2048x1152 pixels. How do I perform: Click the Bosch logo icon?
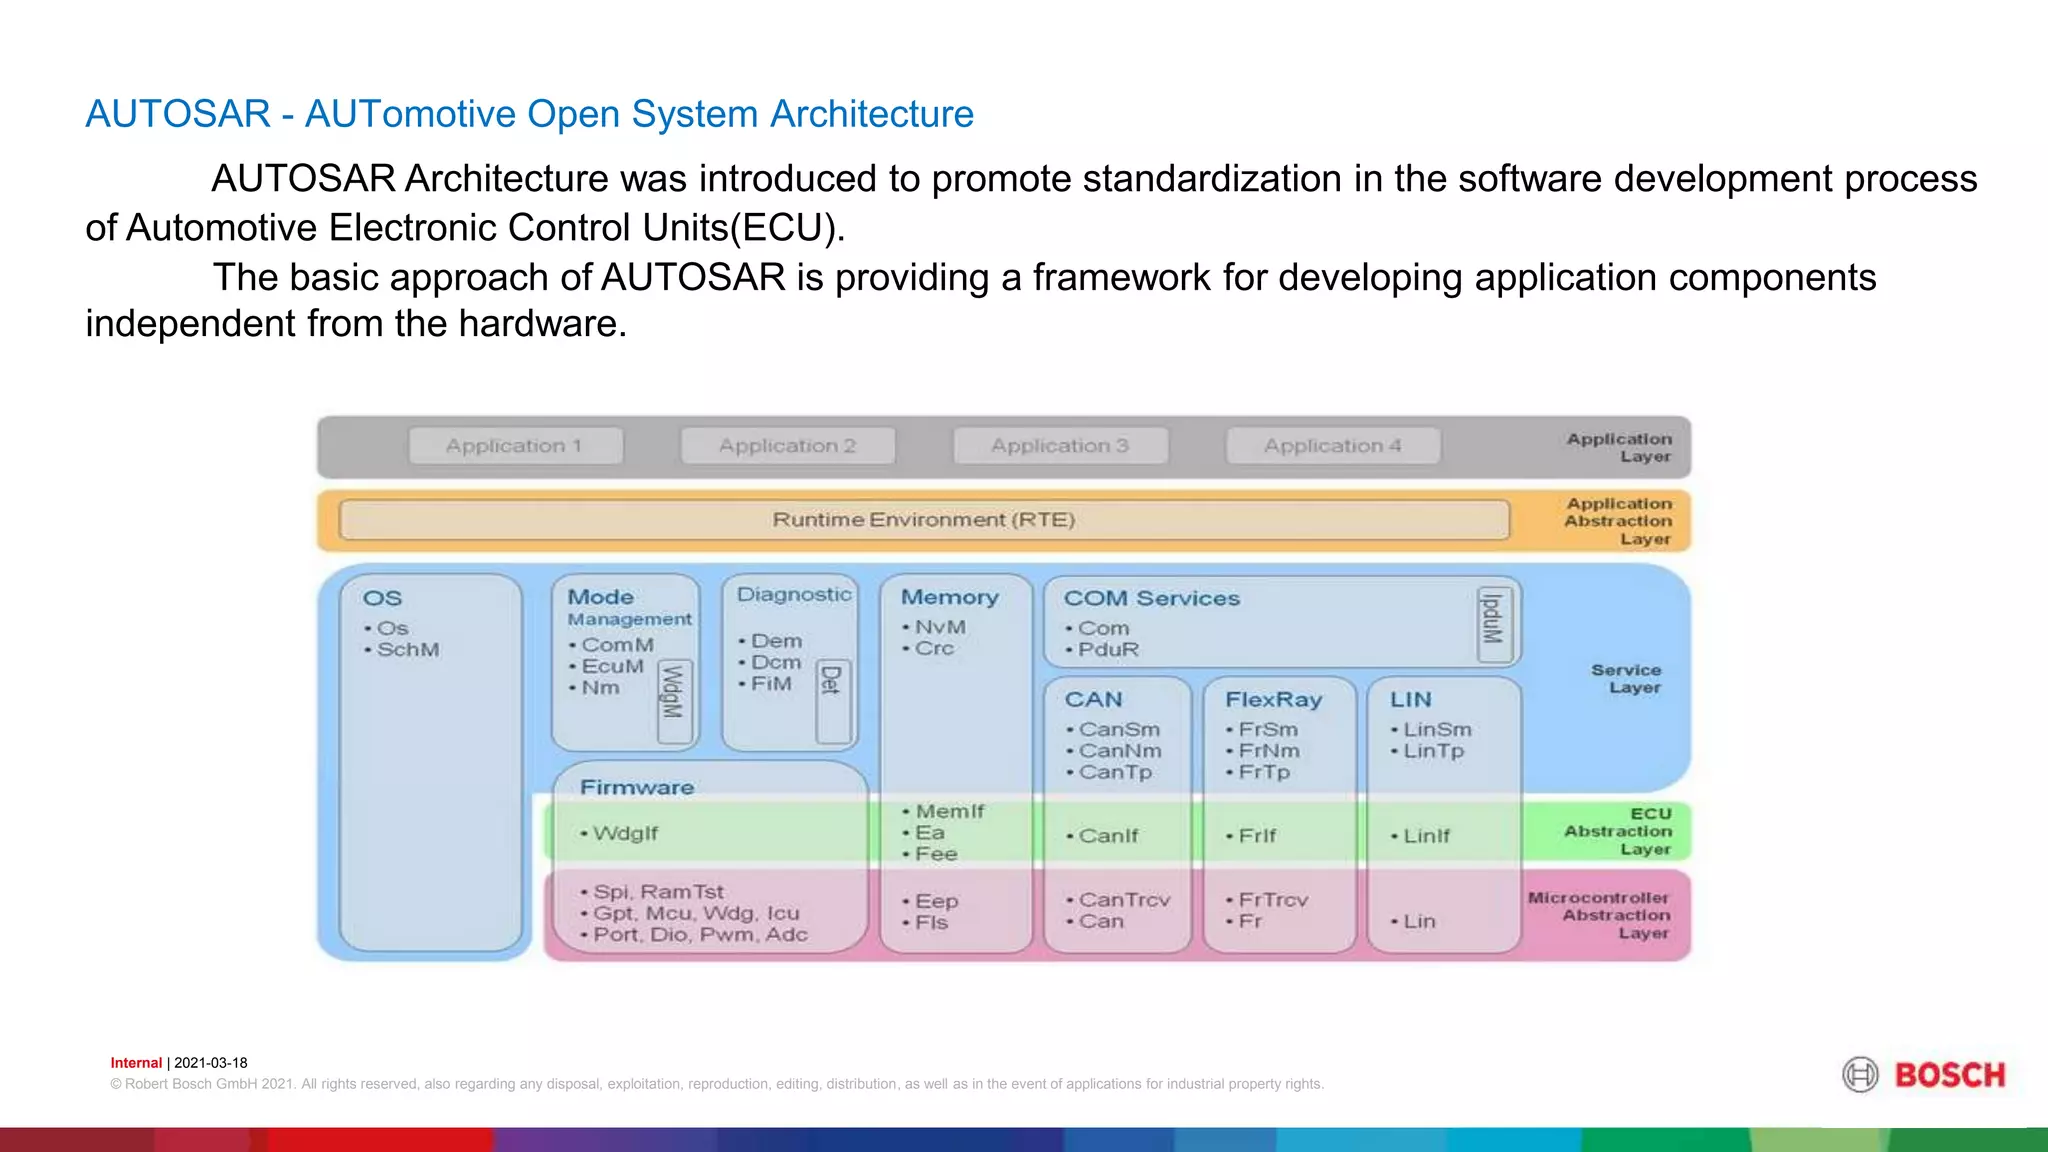coord(1860,1075)
